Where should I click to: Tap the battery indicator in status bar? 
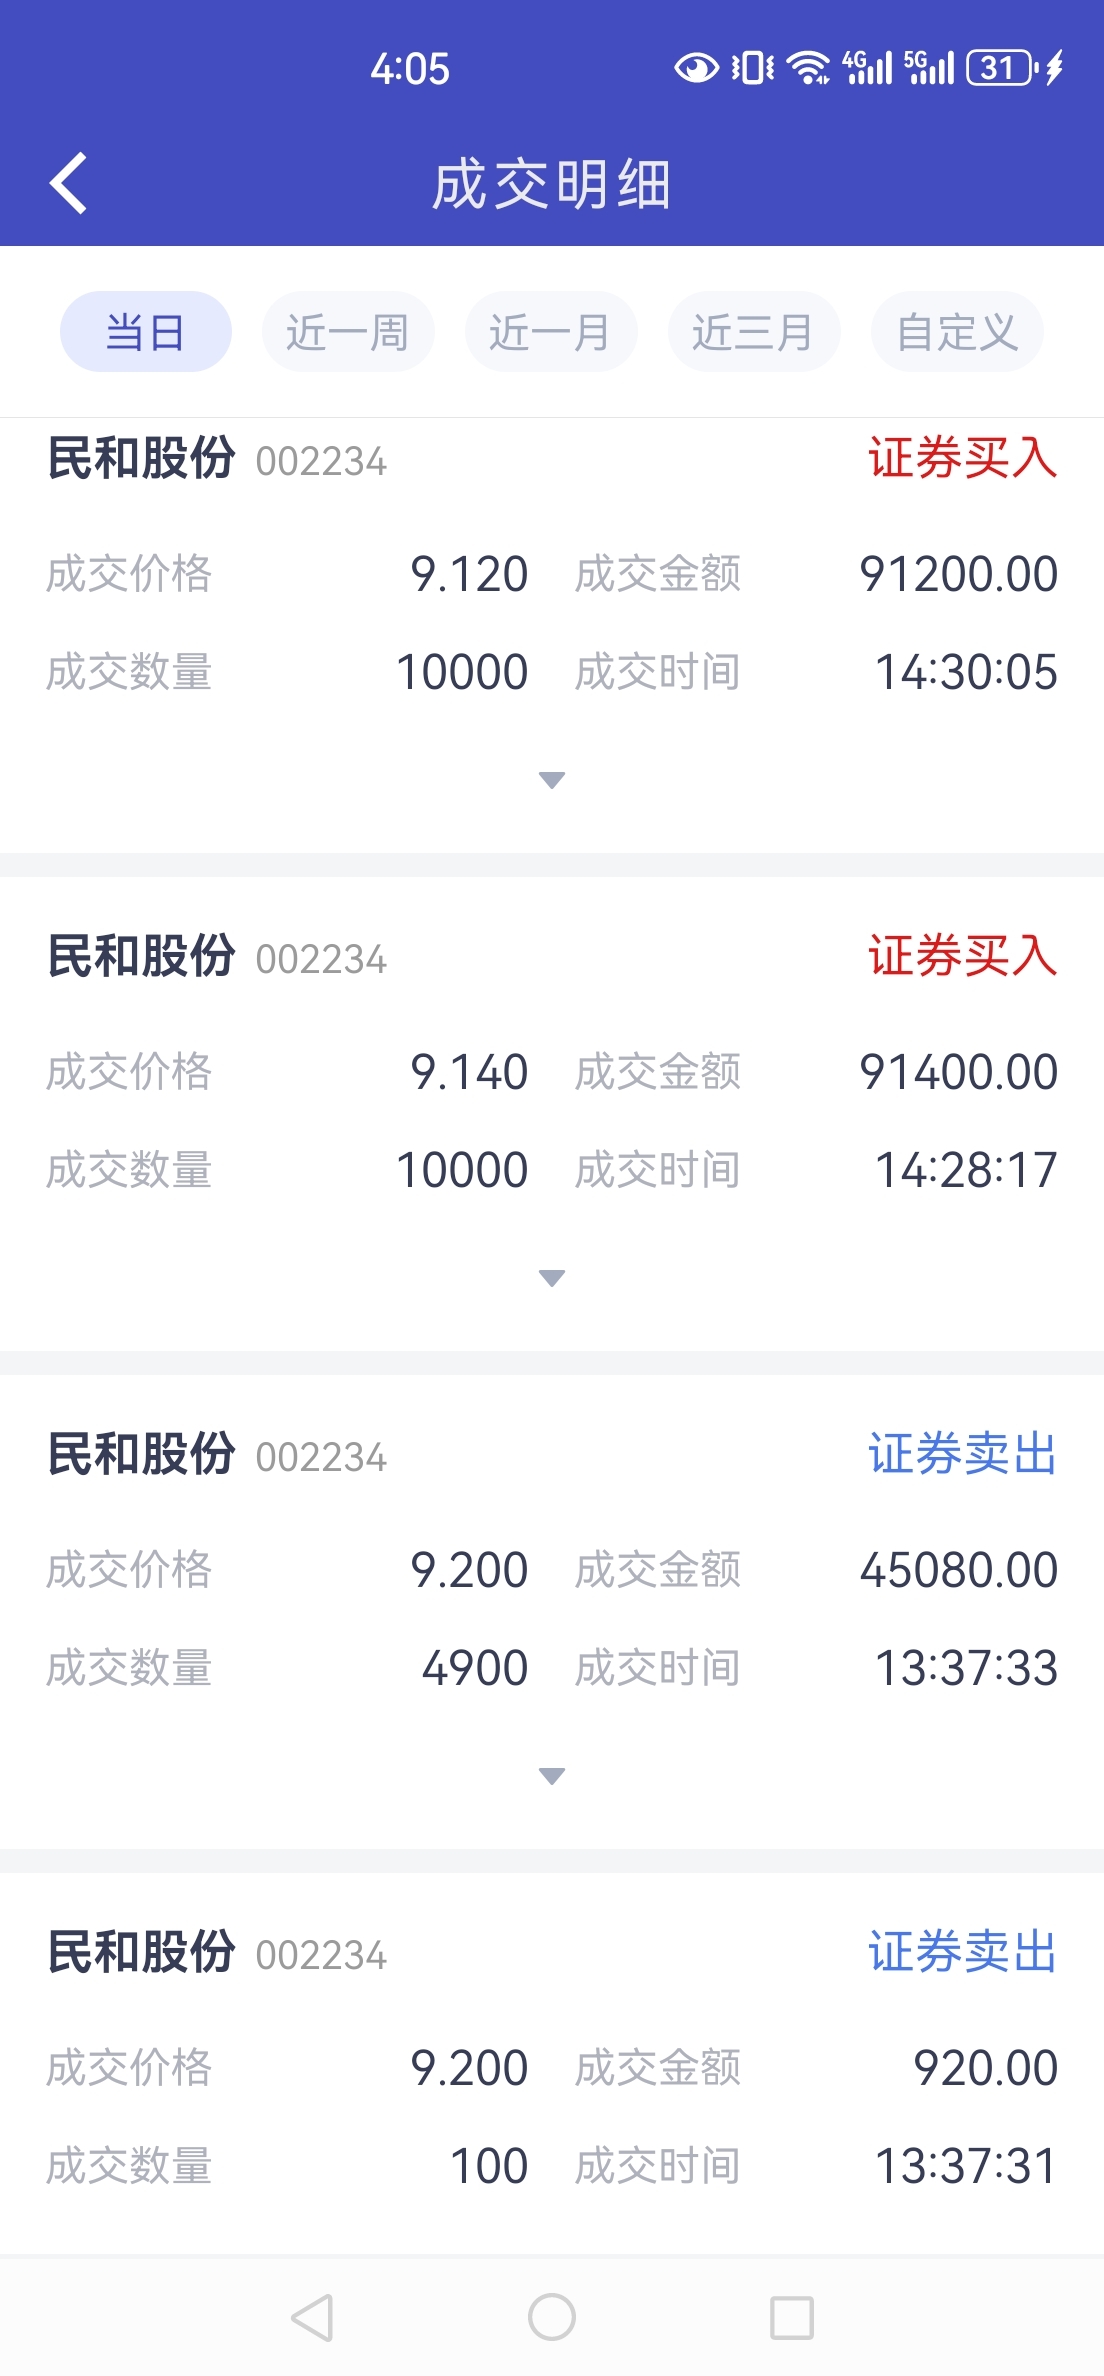tap(1002, 68)
